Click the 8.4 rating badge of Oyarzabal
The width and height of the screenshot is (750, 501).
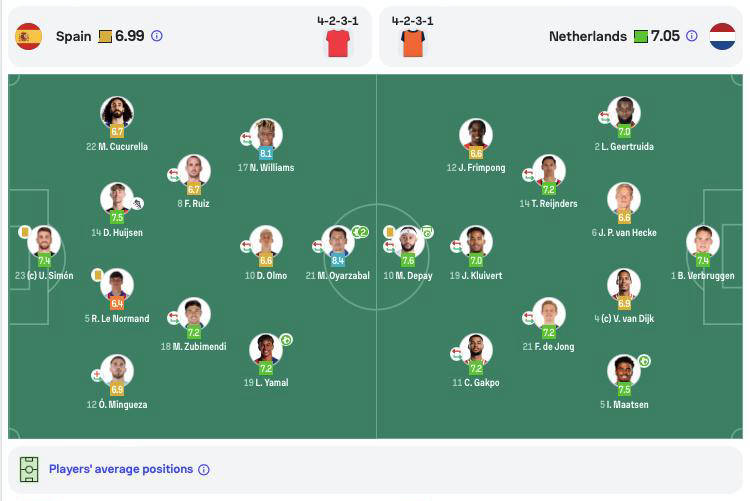click(x=338, y=261)
